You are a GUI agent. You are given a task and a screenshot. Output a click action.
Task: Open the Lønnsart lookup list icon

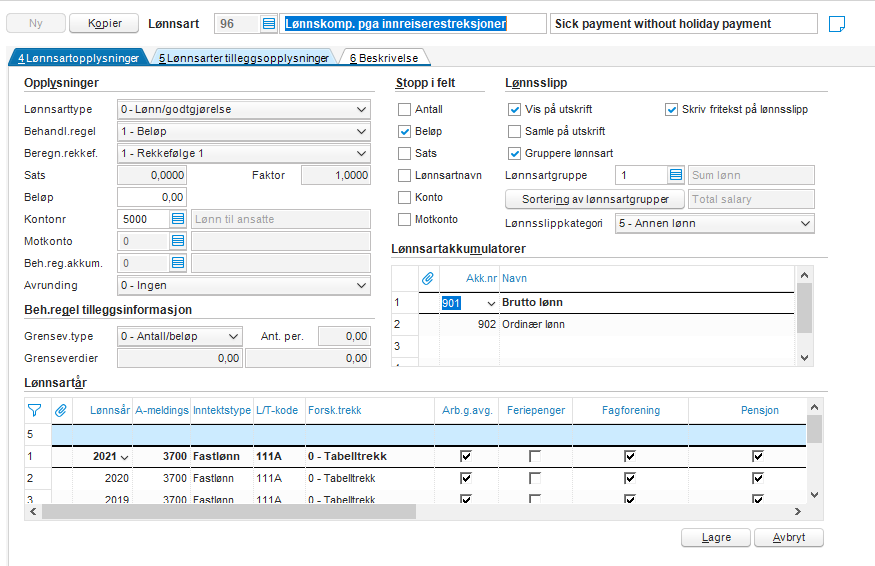pos(269,23)
